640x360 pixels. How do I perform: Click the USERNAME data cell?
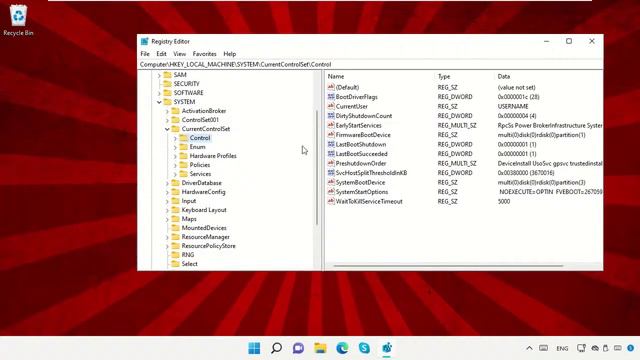513,106
